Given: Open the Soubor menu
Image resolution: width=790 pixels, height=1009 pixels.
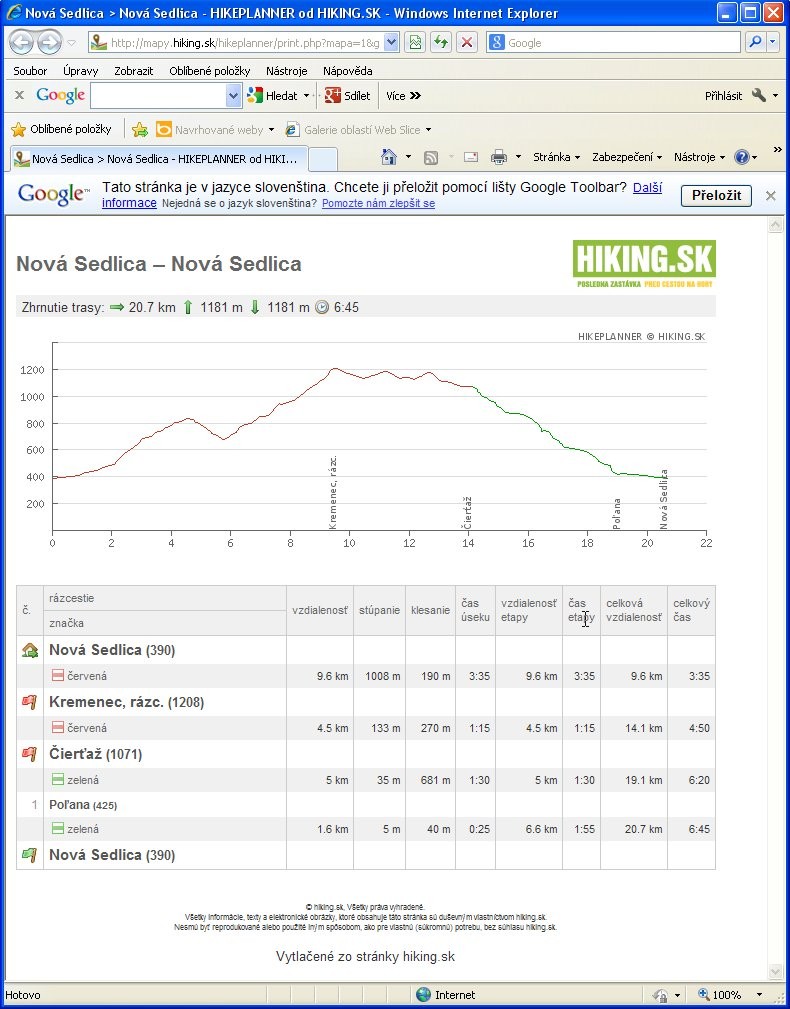Looking at the screenshot, I should (30, 71).
